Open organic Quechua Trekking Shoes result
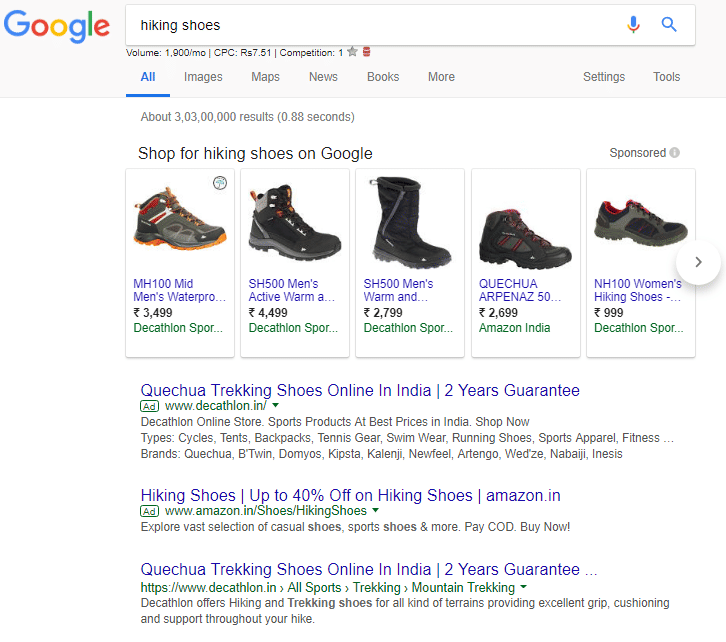 pos(369,569)
